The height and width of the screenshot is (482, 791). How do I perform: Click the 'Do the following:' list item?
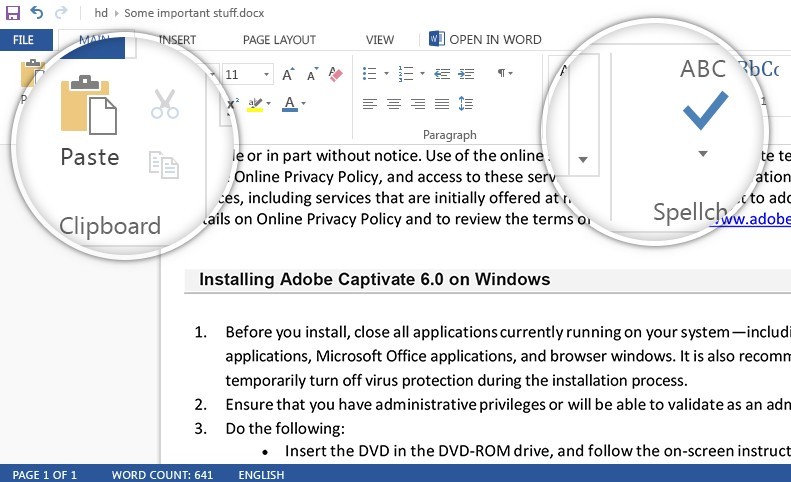(x=285, y=429)
